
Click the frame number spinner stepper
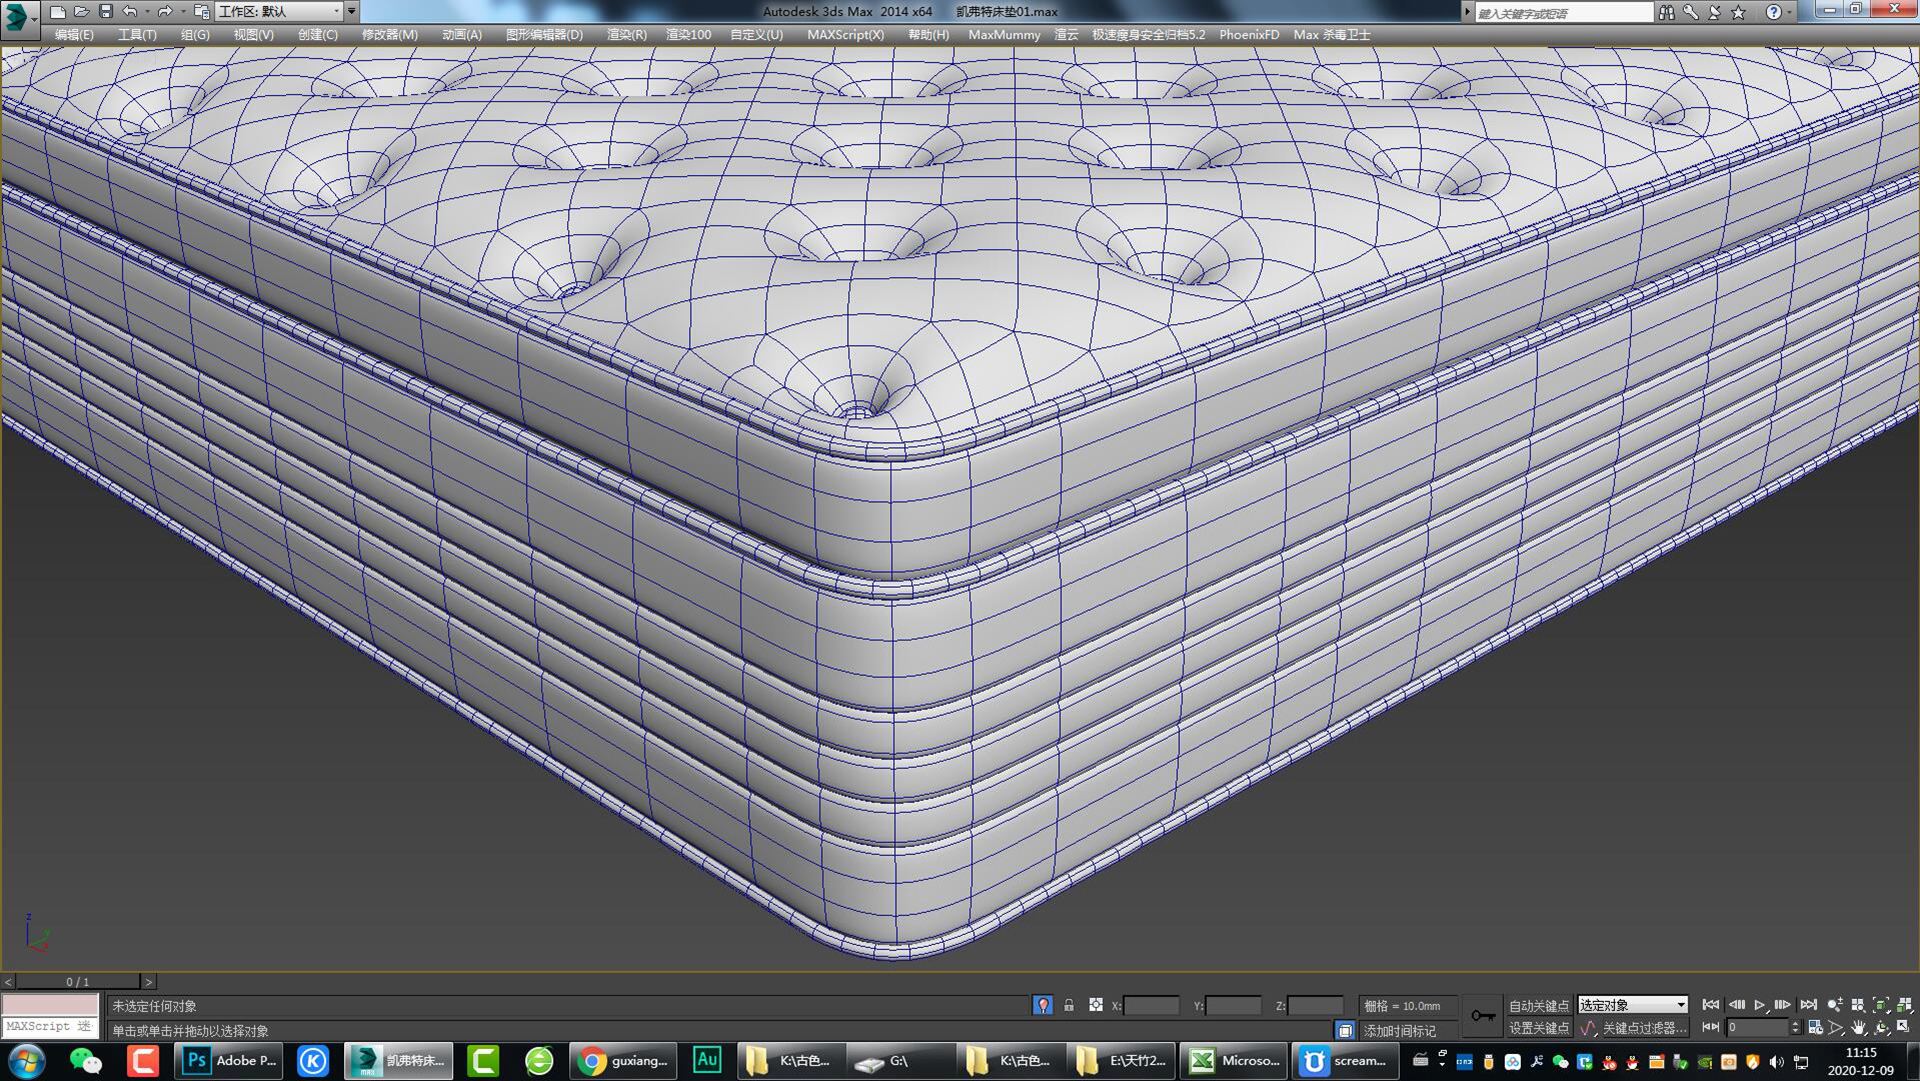point(1795,1029)
